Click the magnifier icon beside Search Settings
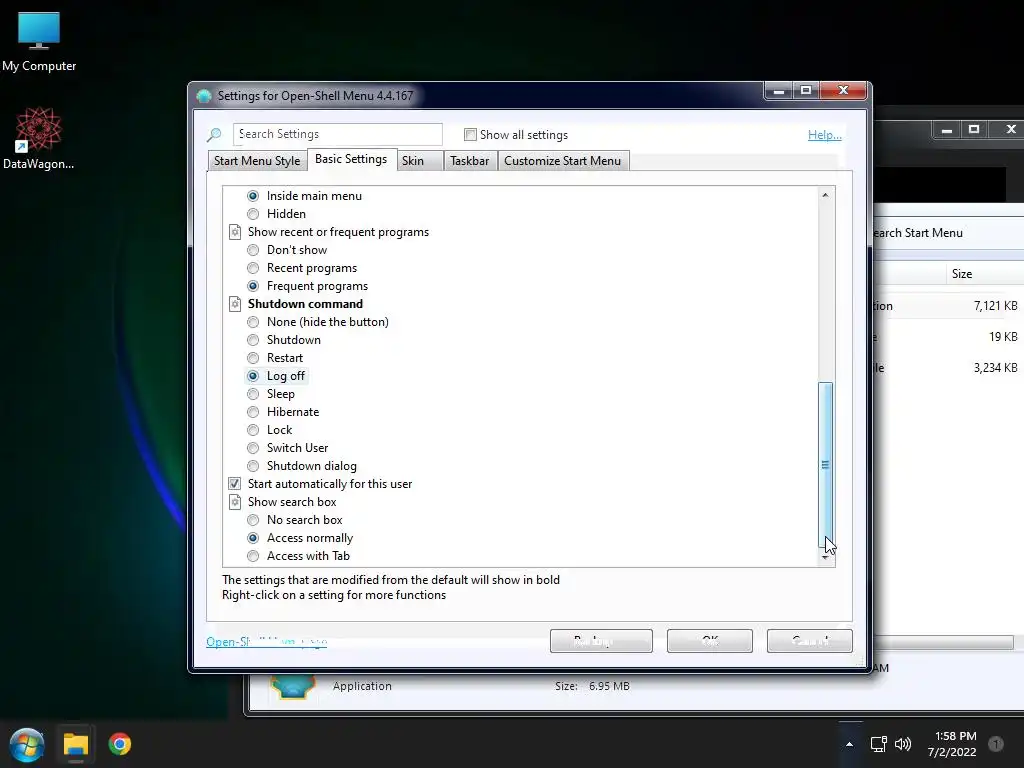 click(214, 135)
